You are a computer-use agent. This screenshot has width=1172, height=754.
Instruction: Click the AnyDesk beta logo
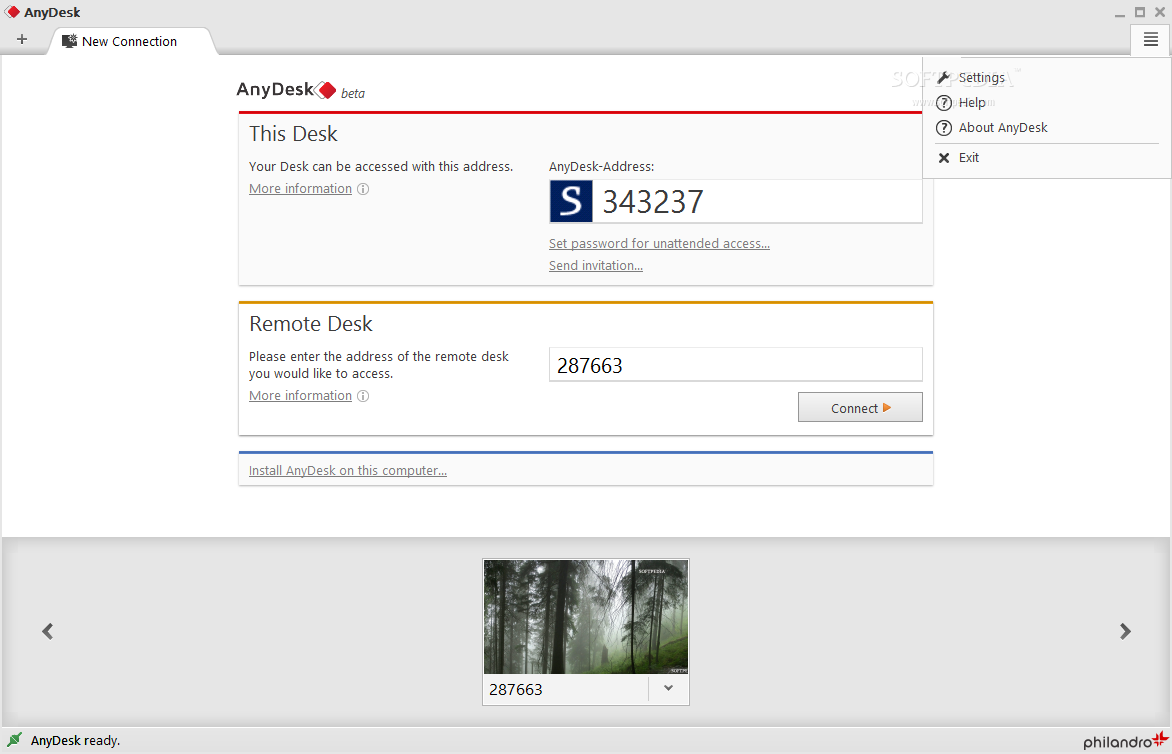(300, 90)
